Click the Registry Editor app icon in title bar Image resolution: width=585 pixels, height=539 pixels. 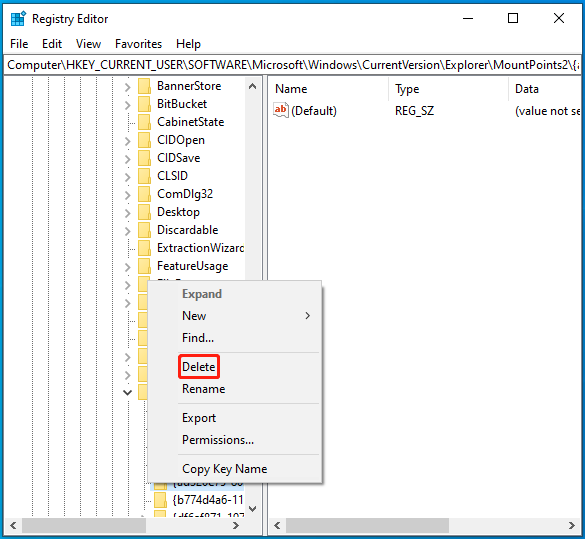18,19
